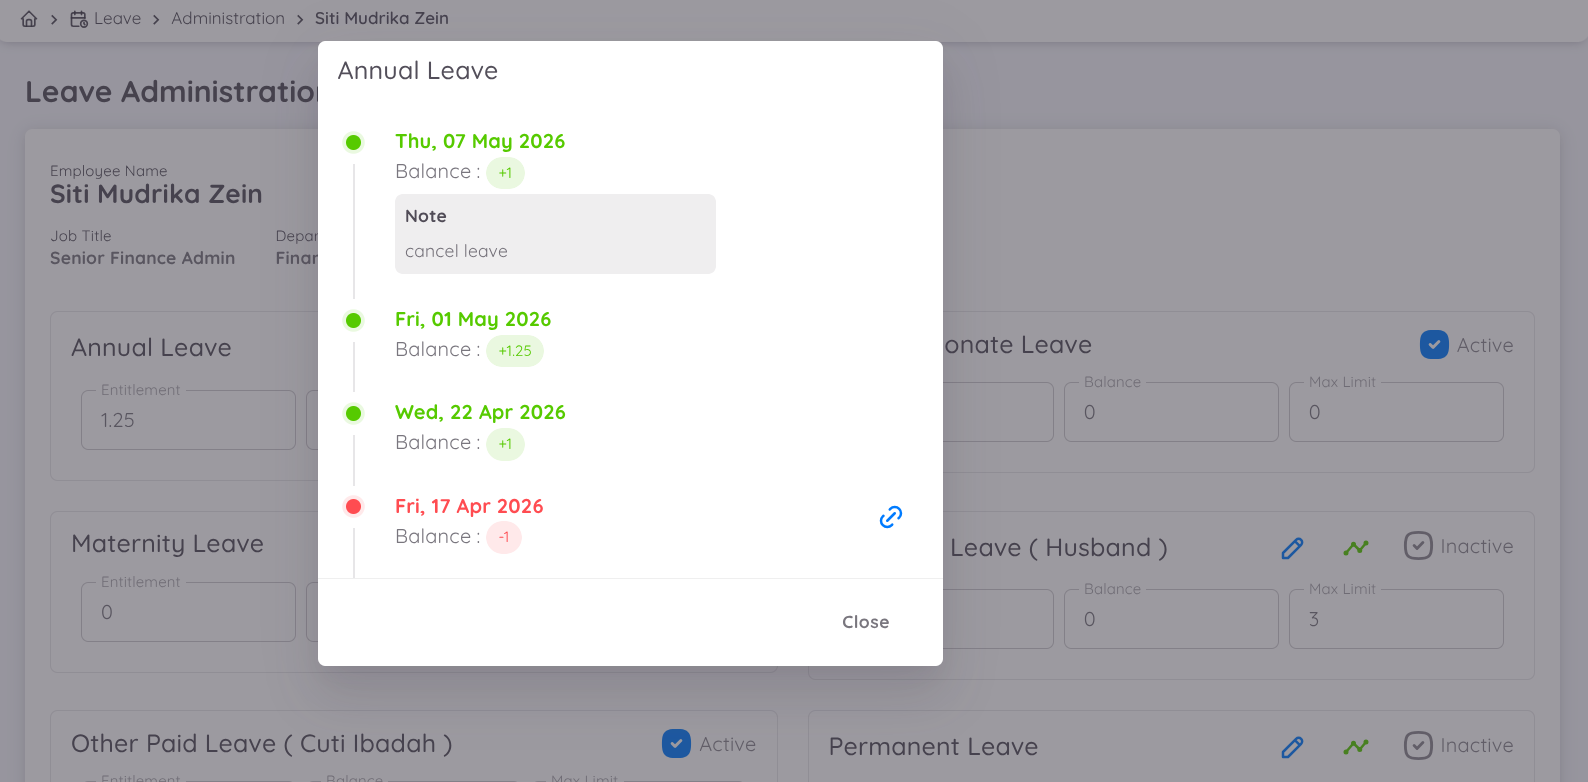This screenshot has height=782, width=1588.
Task: Click the home icon in breadcrumb
Action: (x=29, y=19)
